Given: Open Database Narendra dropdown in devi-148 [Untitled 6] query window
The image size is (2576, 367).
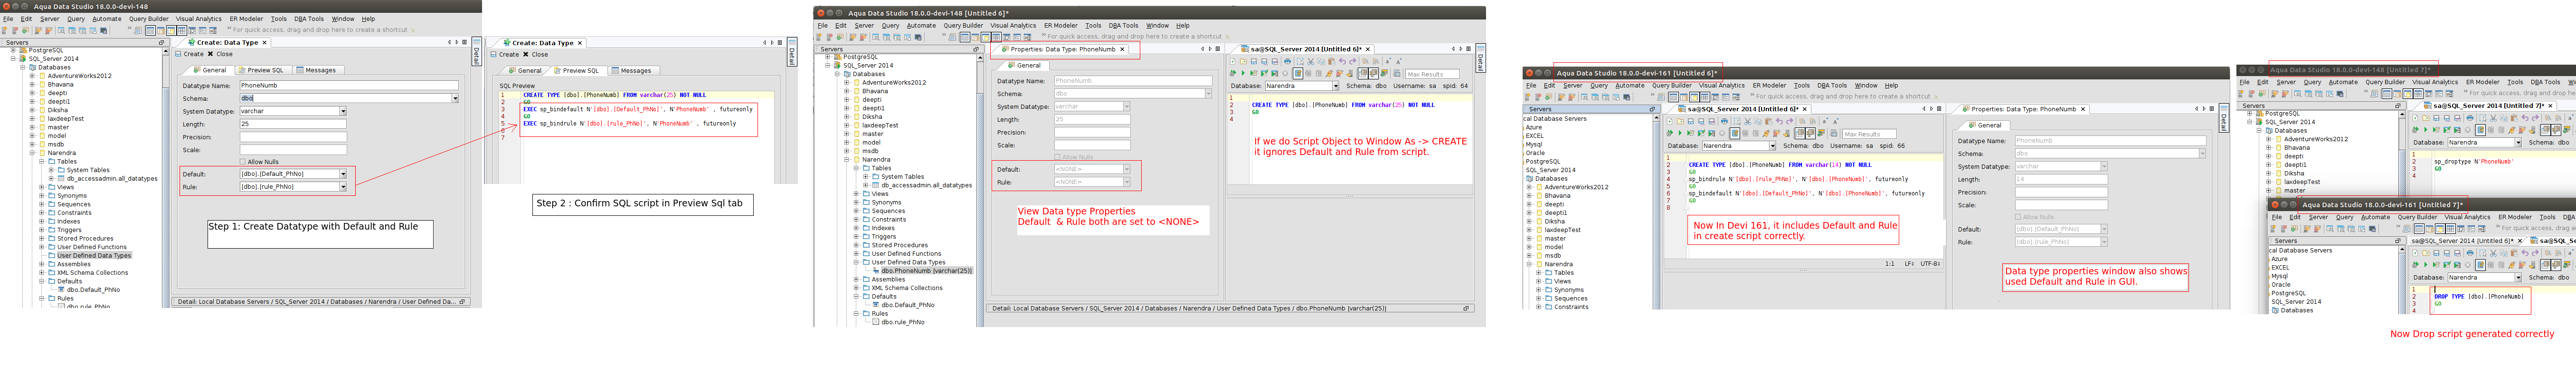Looking at the screenshot, I should point(1336,86).
